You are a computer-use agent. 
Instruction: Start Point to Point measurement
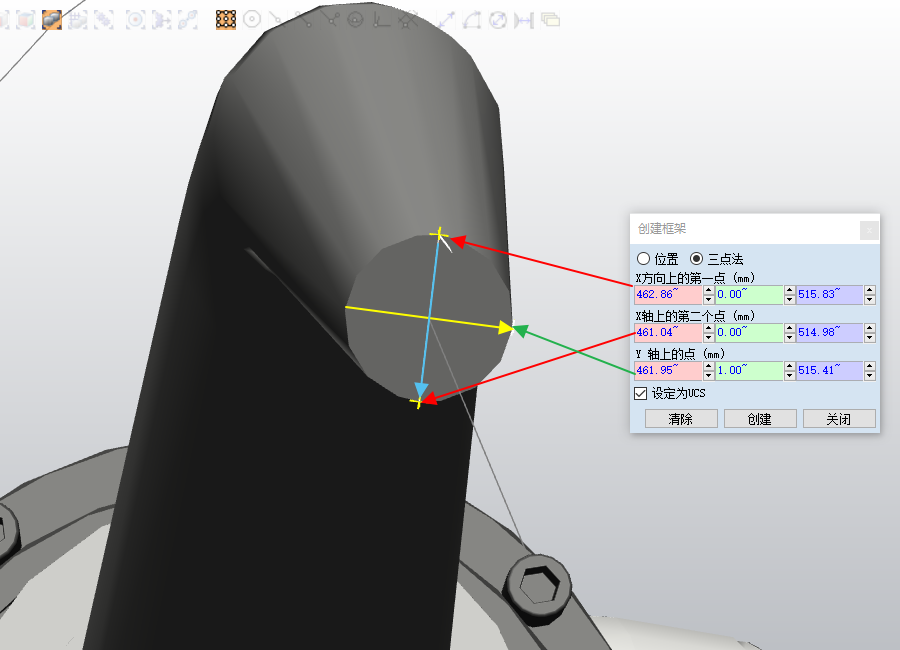coord(446,20)
